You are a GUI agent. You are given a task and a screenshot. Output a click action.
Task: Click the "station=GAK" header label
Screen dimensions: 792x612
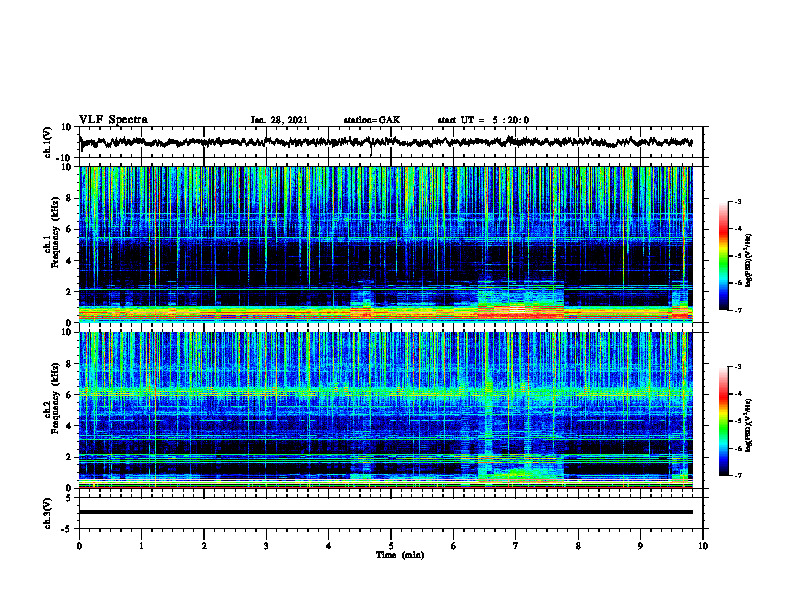point(372,120)
